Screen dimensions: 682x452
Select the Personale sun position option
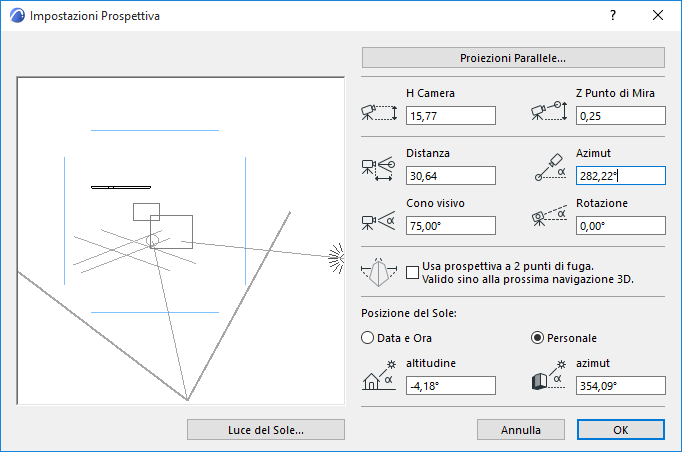538,338
